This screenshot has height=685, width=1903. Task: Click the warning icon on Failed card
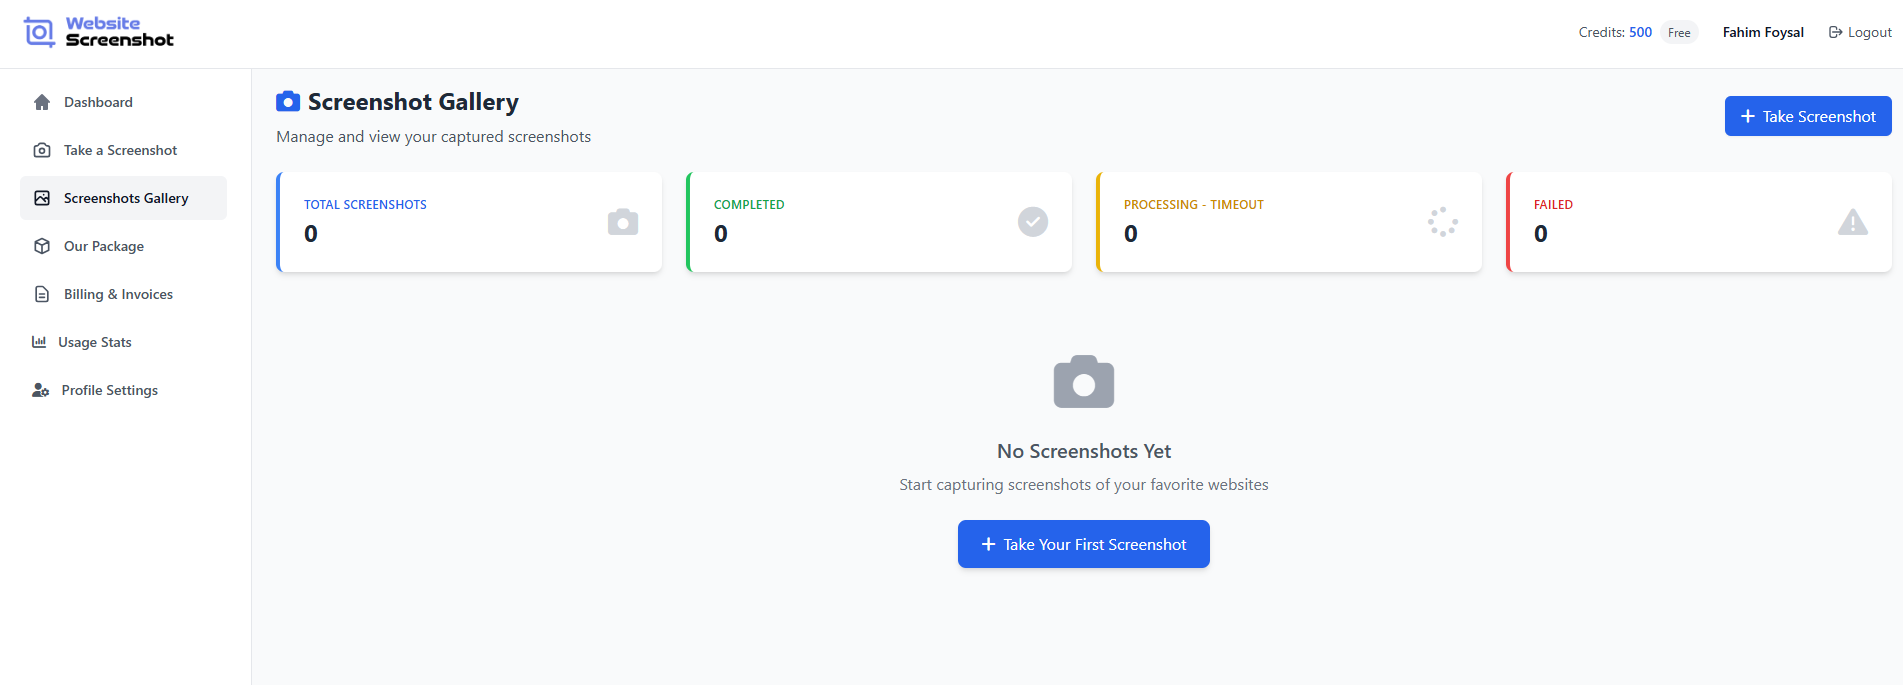[x=1853, y=222]
